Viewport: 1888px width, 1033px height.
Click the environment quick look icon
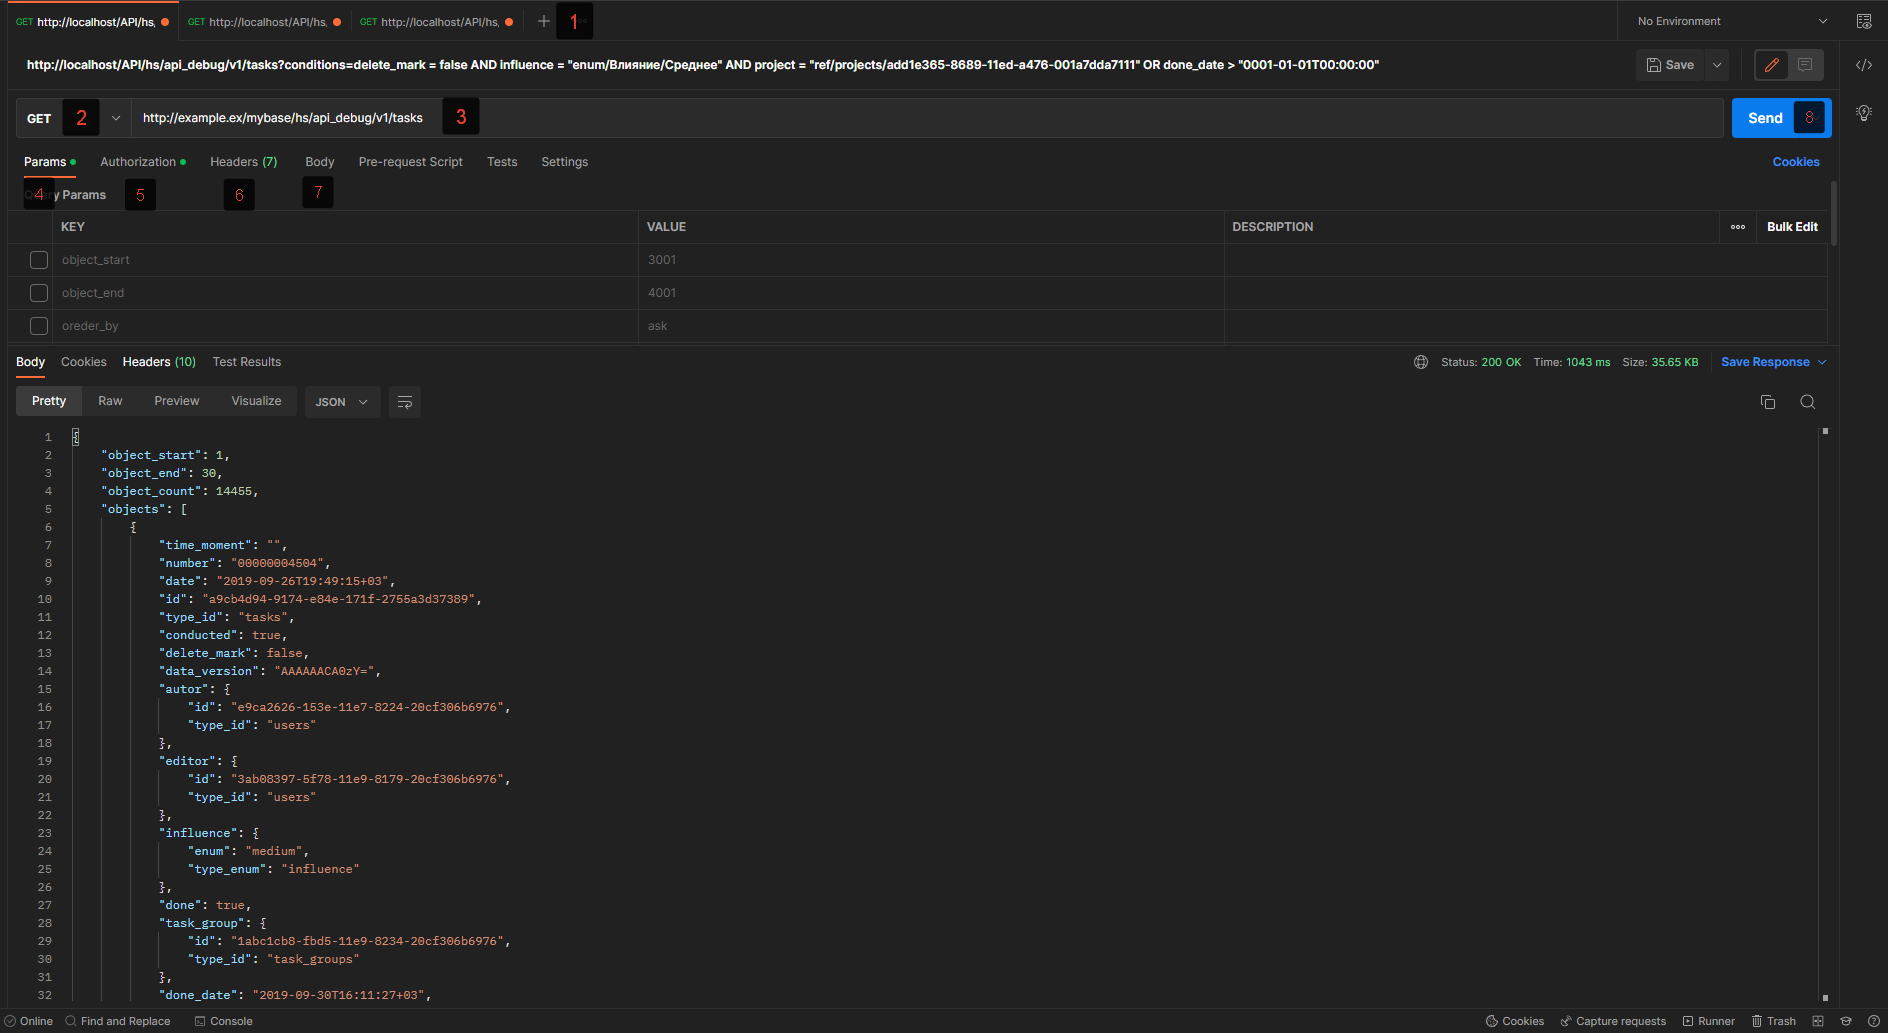[1864, 21]
